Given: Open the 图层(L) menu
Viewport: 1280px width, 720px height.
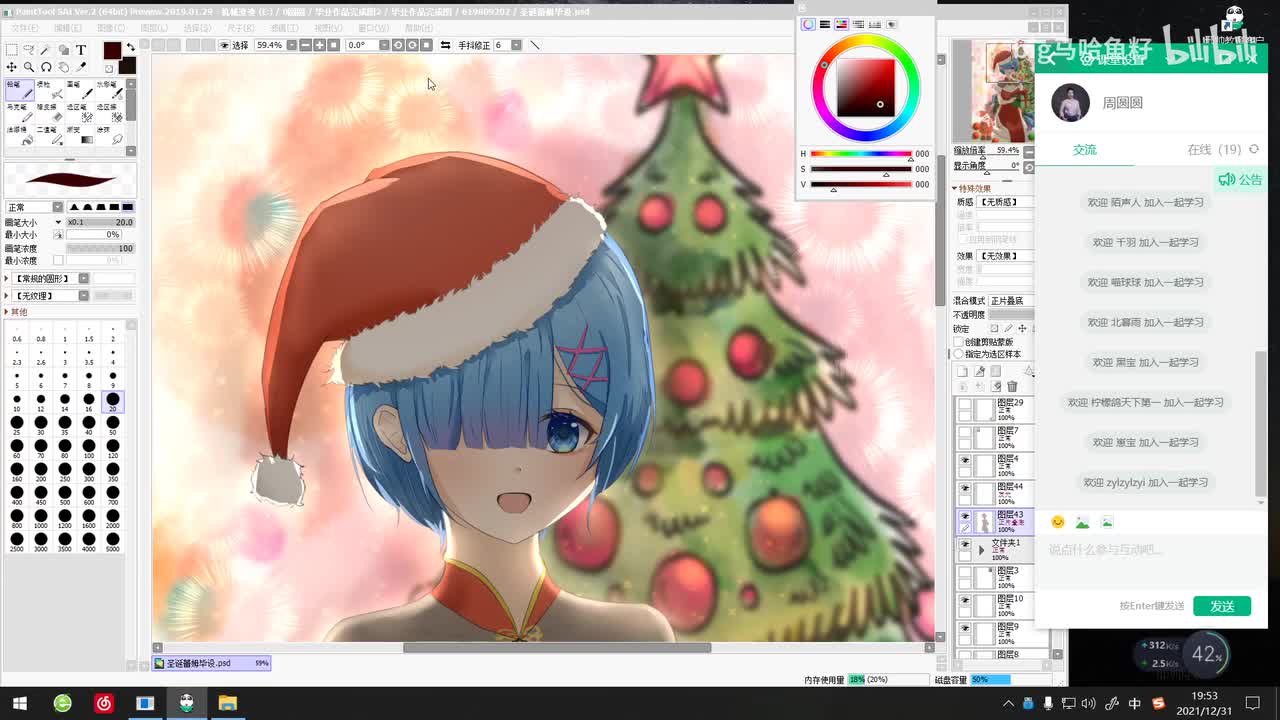Looking at the screenshot, I should [x=153, y=28].
